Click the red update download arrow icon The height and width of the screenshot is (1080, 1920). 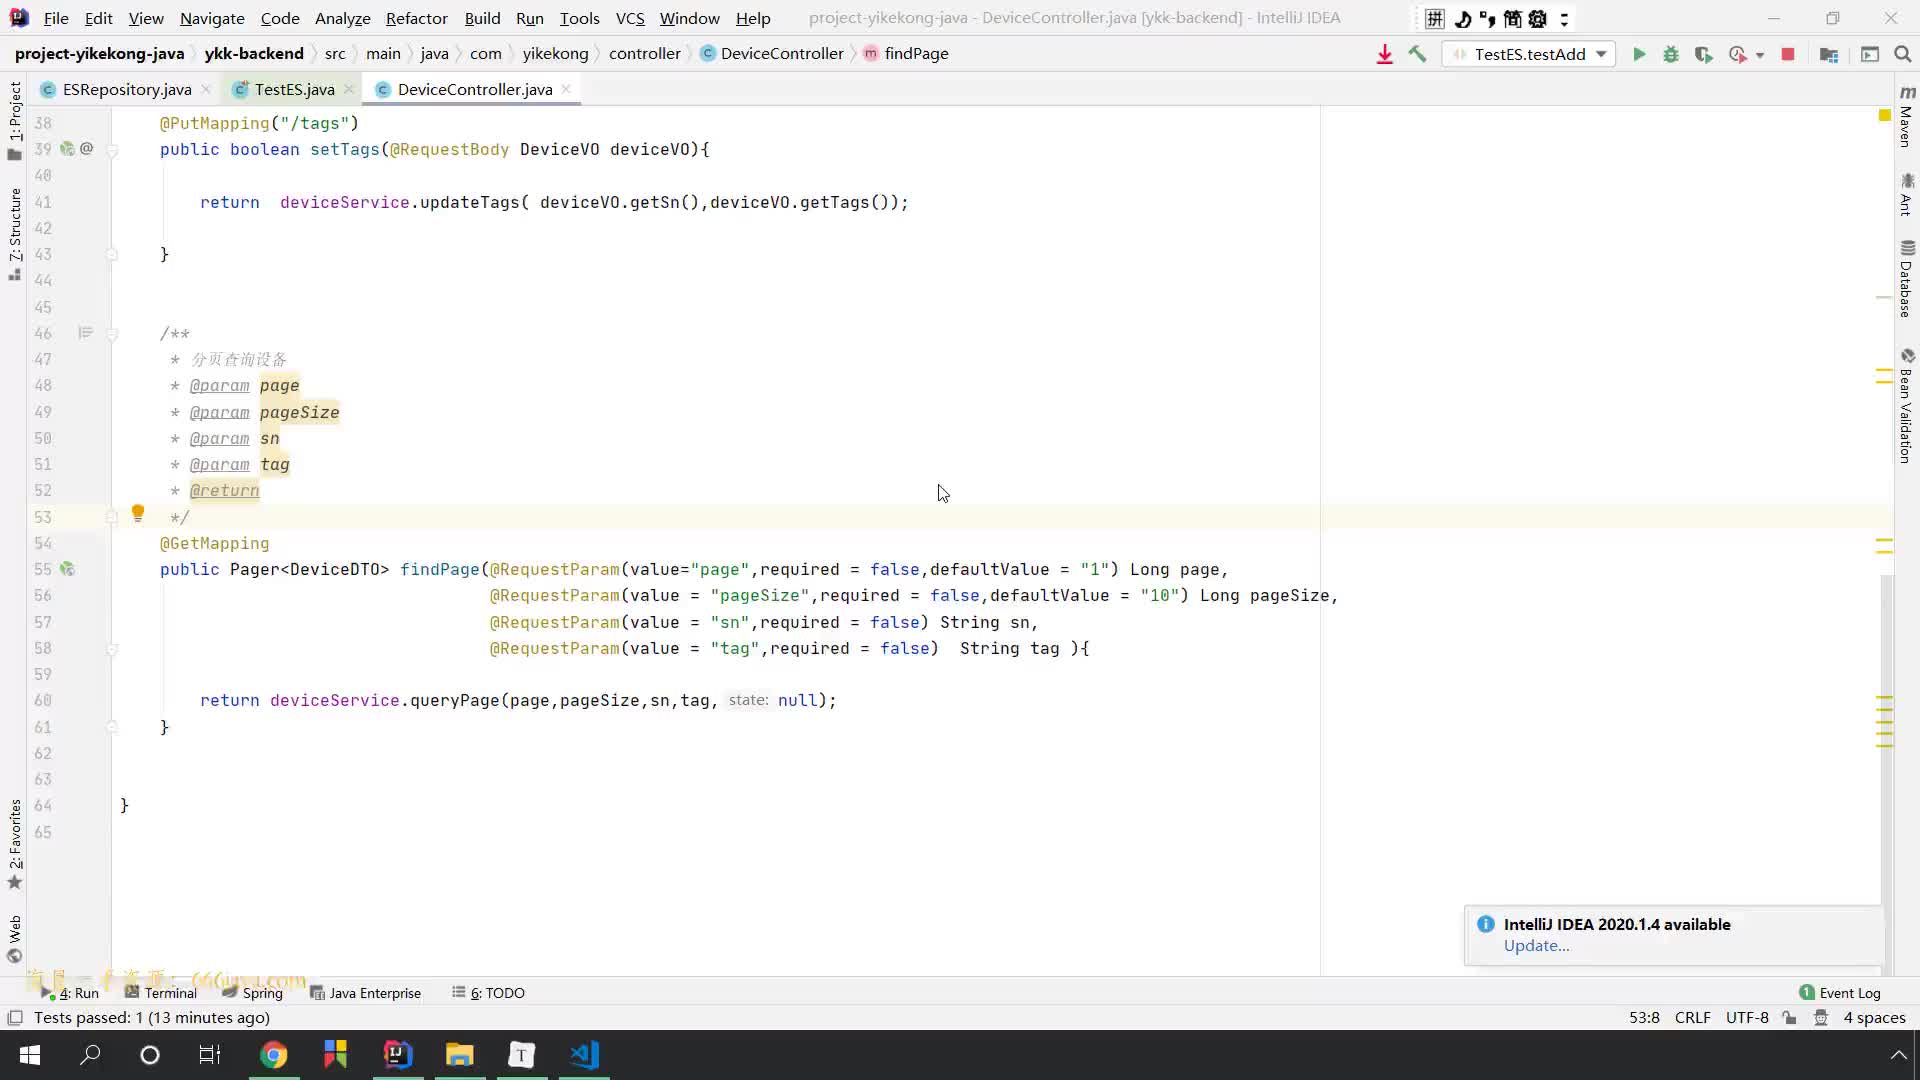(1384, 54)
